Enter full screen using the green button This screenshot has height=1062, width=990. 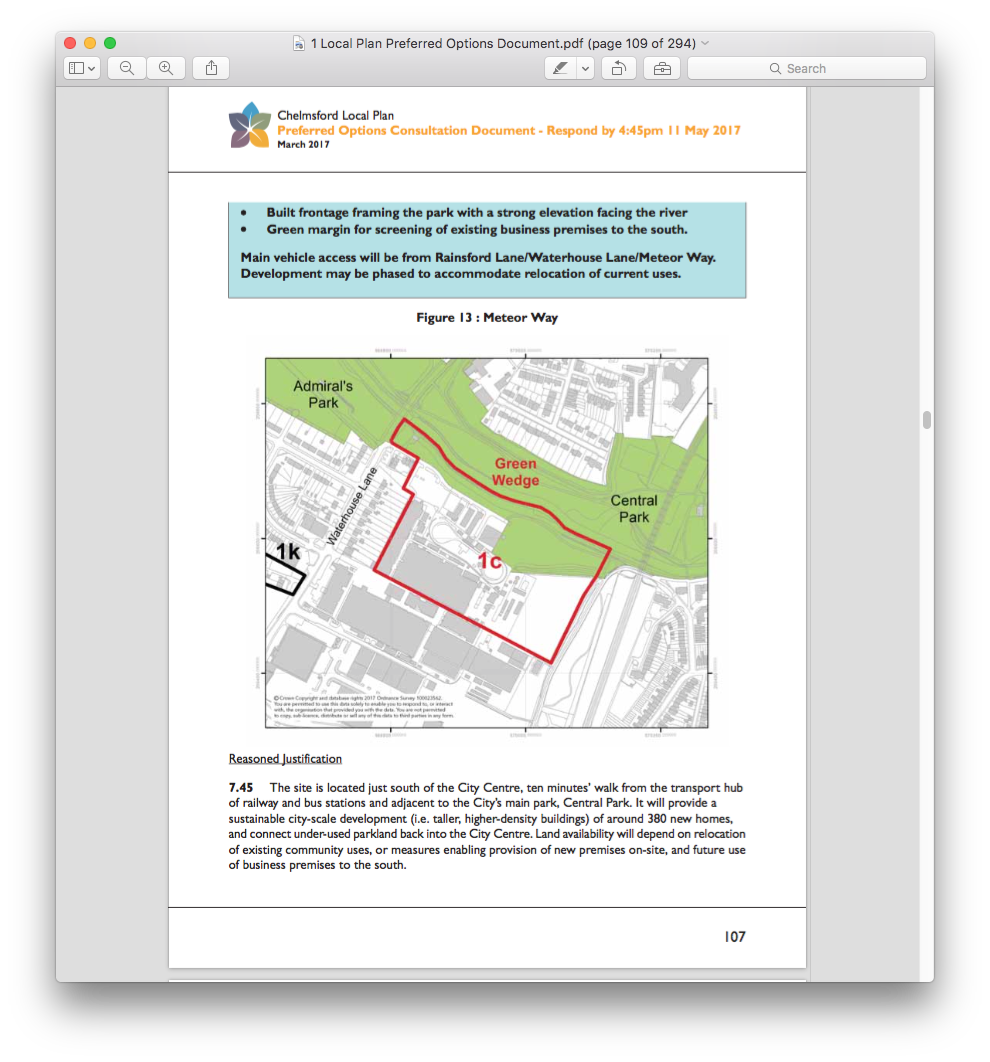[x=110, y=43]
